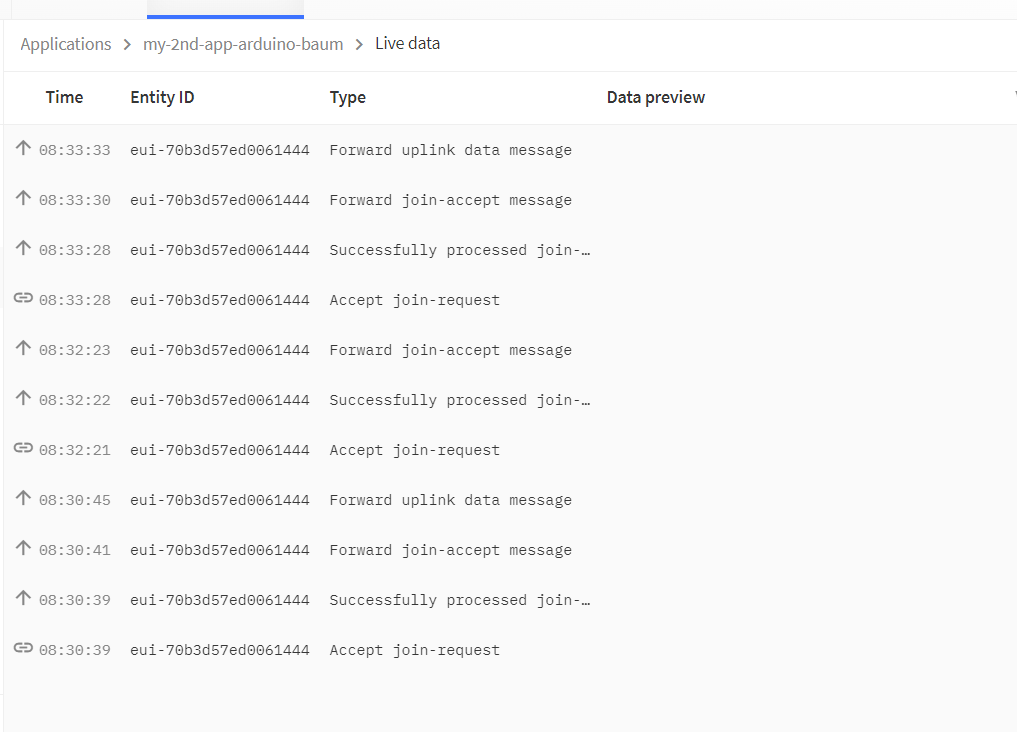This screenshot has width=1017, height=732.
Task: Click entity ID eui-70b3d57ed0061444 in the 08:32:21 row
Action: click(220, 450)
